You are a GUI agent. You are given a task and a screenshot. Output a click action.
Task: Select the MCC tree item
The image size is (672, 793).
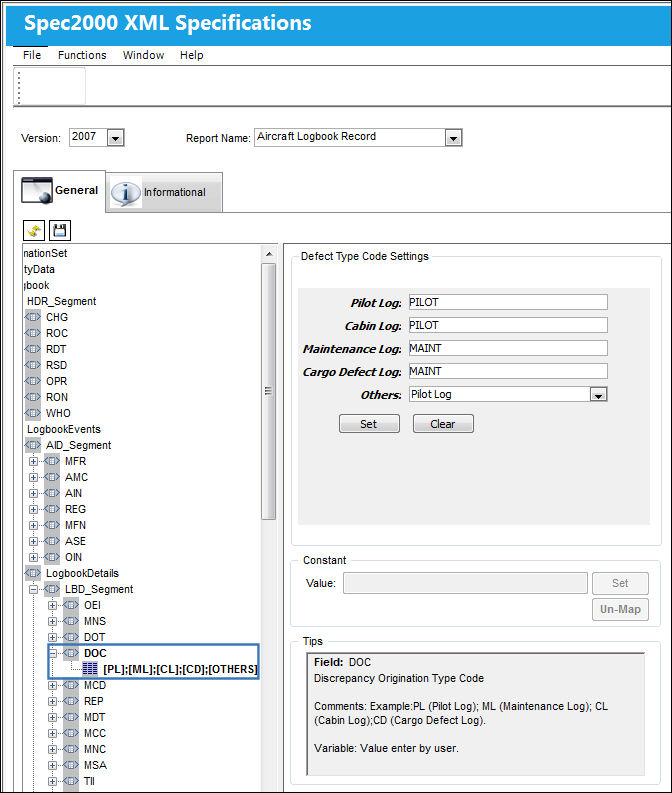(95, 733)
